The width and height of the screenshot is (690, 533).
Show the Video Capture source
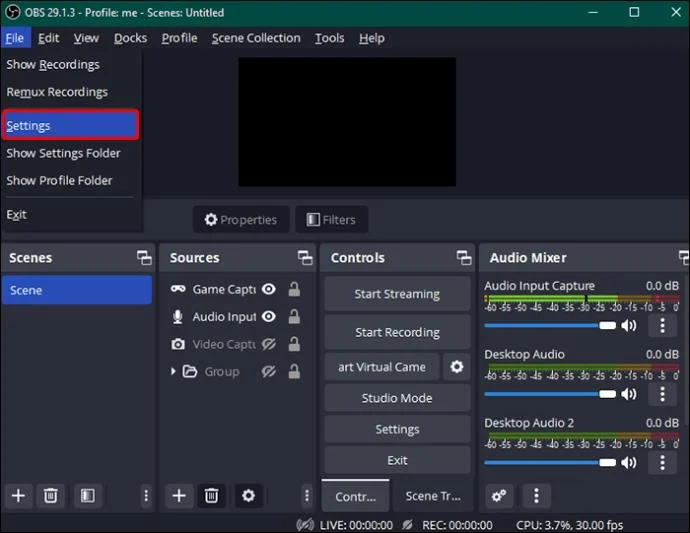click(268, 344)
